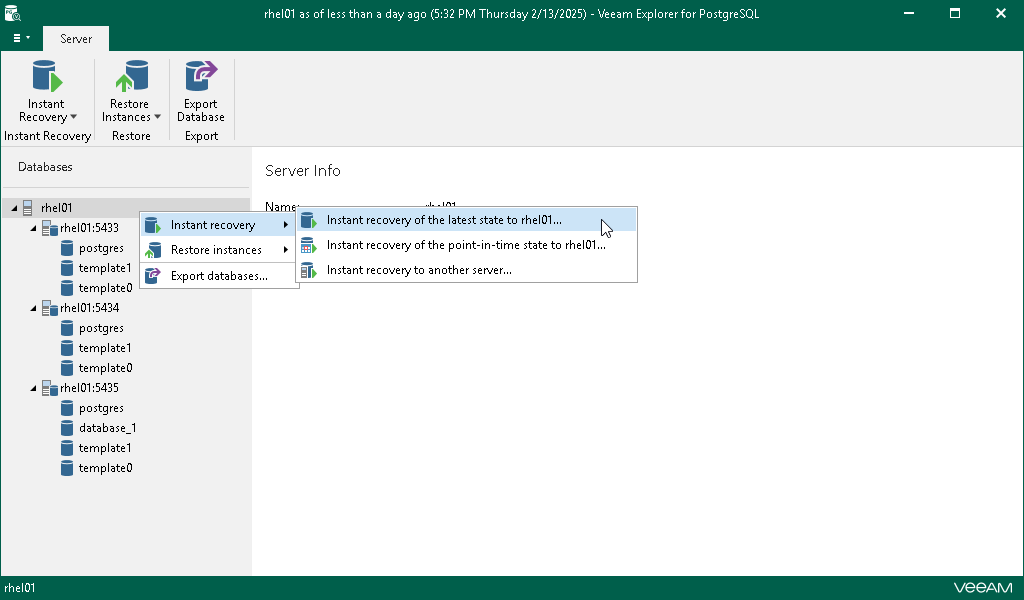1024x600 pixels.
Task: Click the another server recovery submenu icon
Action: [308, 270]
